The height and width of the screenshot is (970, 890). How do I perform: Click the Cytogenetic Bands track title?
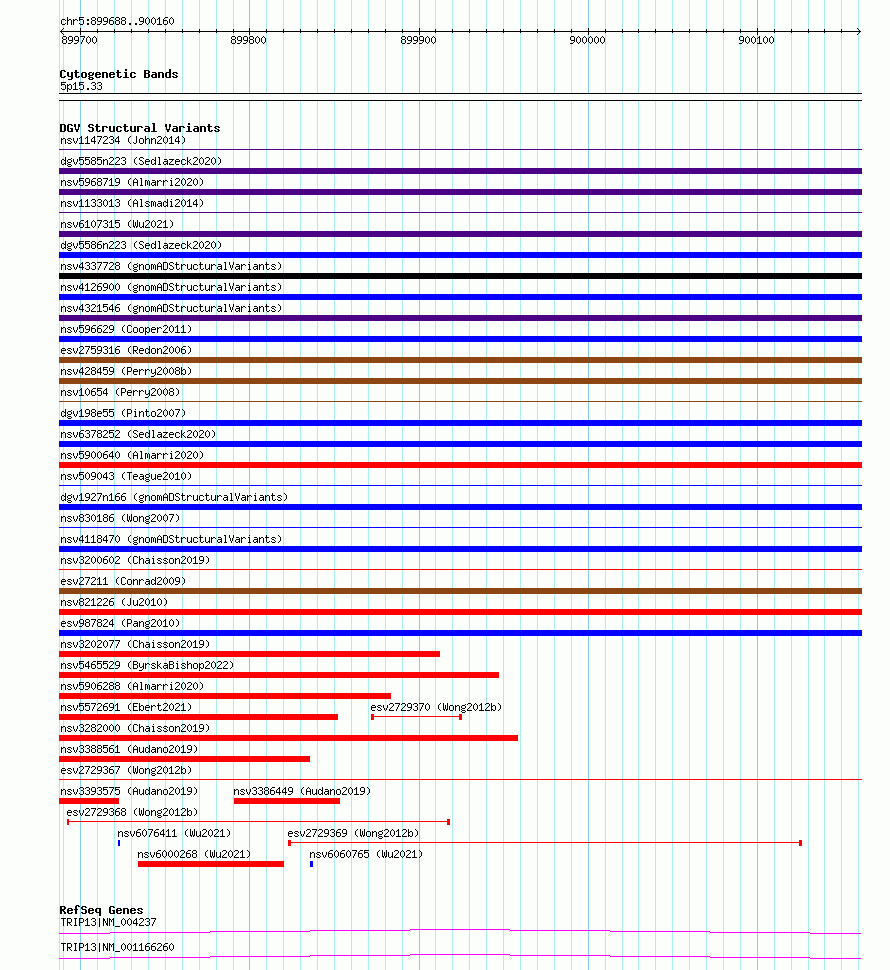point(119,75)
